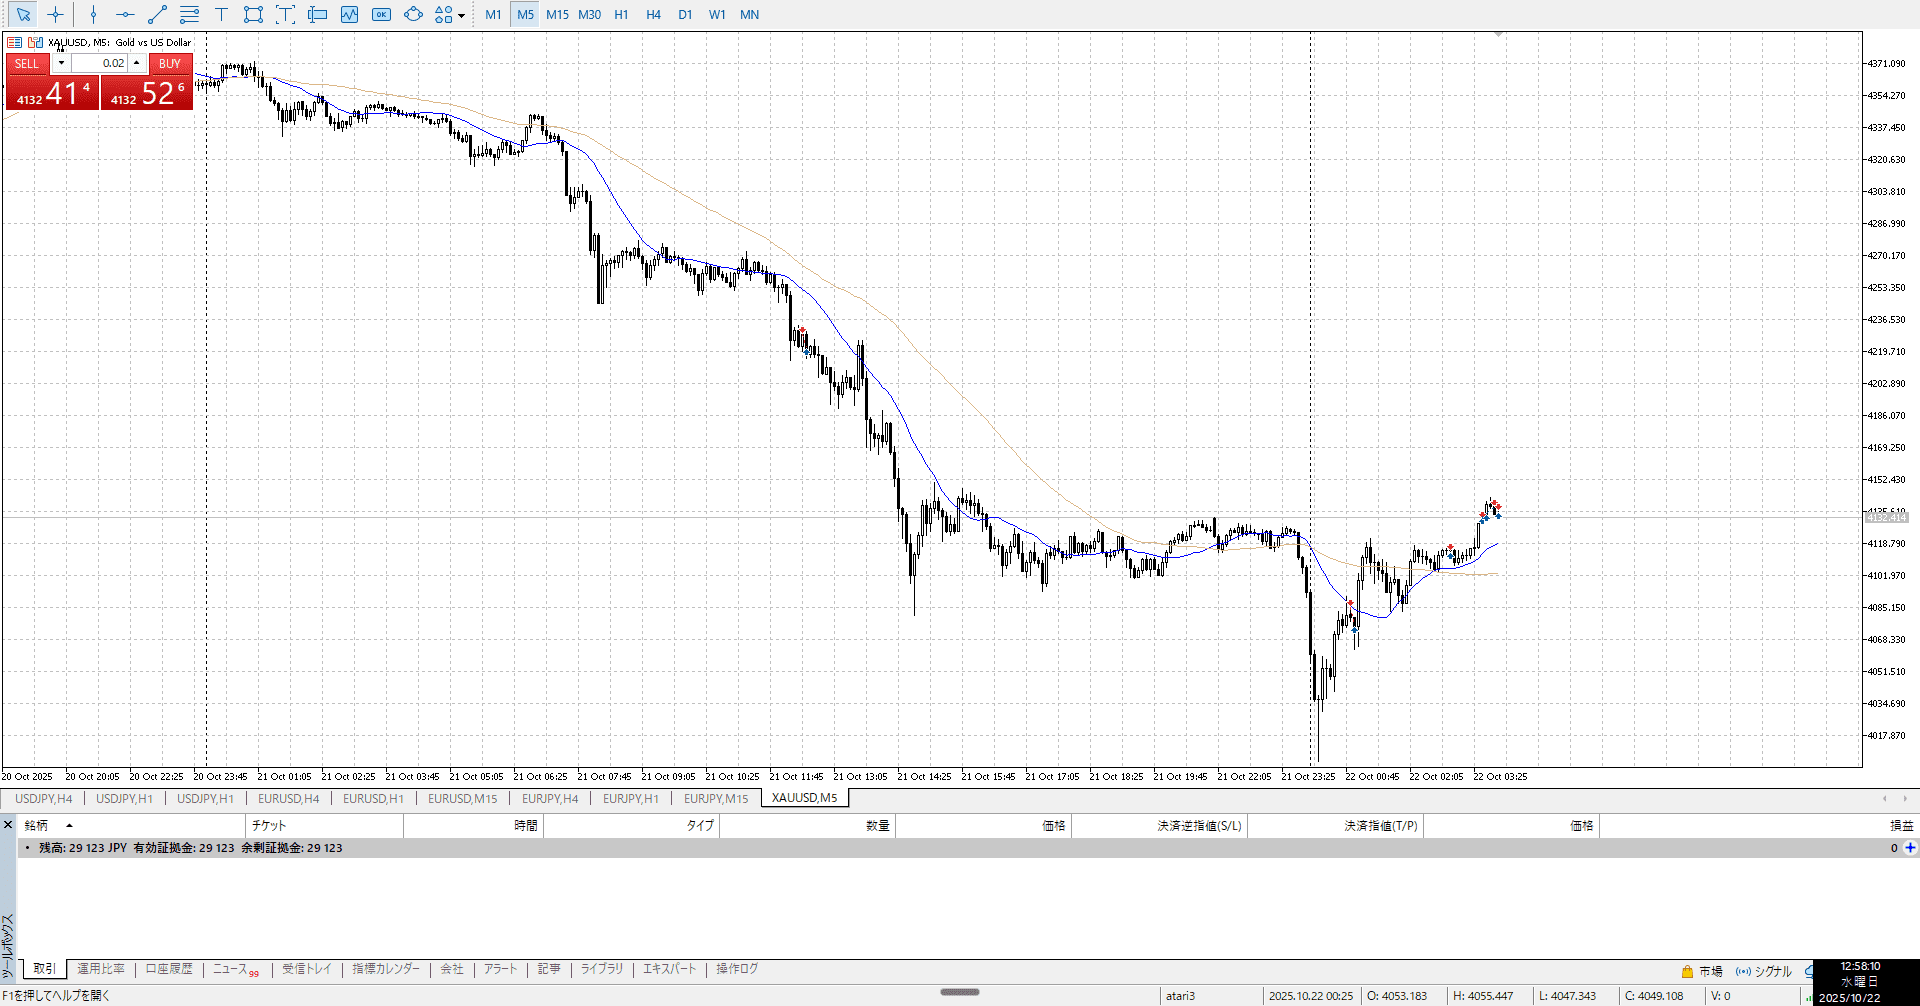This screenshot has height=1006, width=1920.
Task: Open the shapes objects dropdown arrow
Action: [461, 15]
